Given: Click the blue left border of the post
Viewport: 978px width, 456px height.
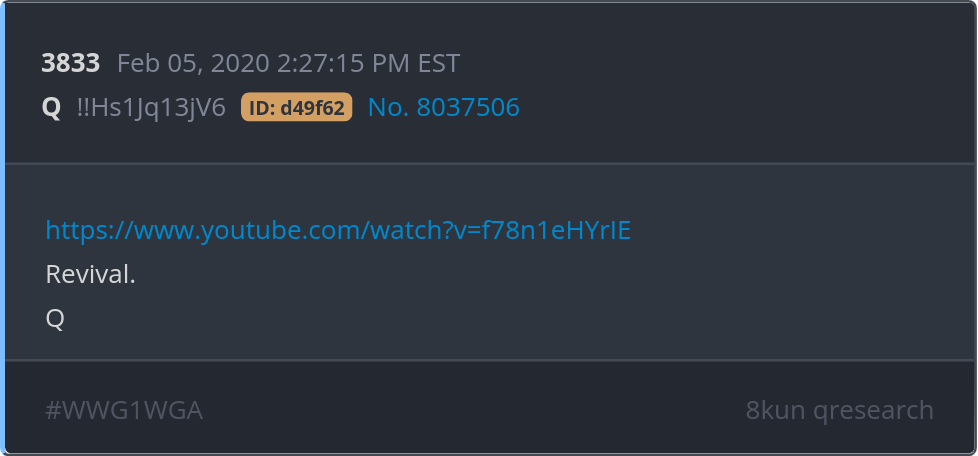Looking at the screenshot, I should coord(2,228).
